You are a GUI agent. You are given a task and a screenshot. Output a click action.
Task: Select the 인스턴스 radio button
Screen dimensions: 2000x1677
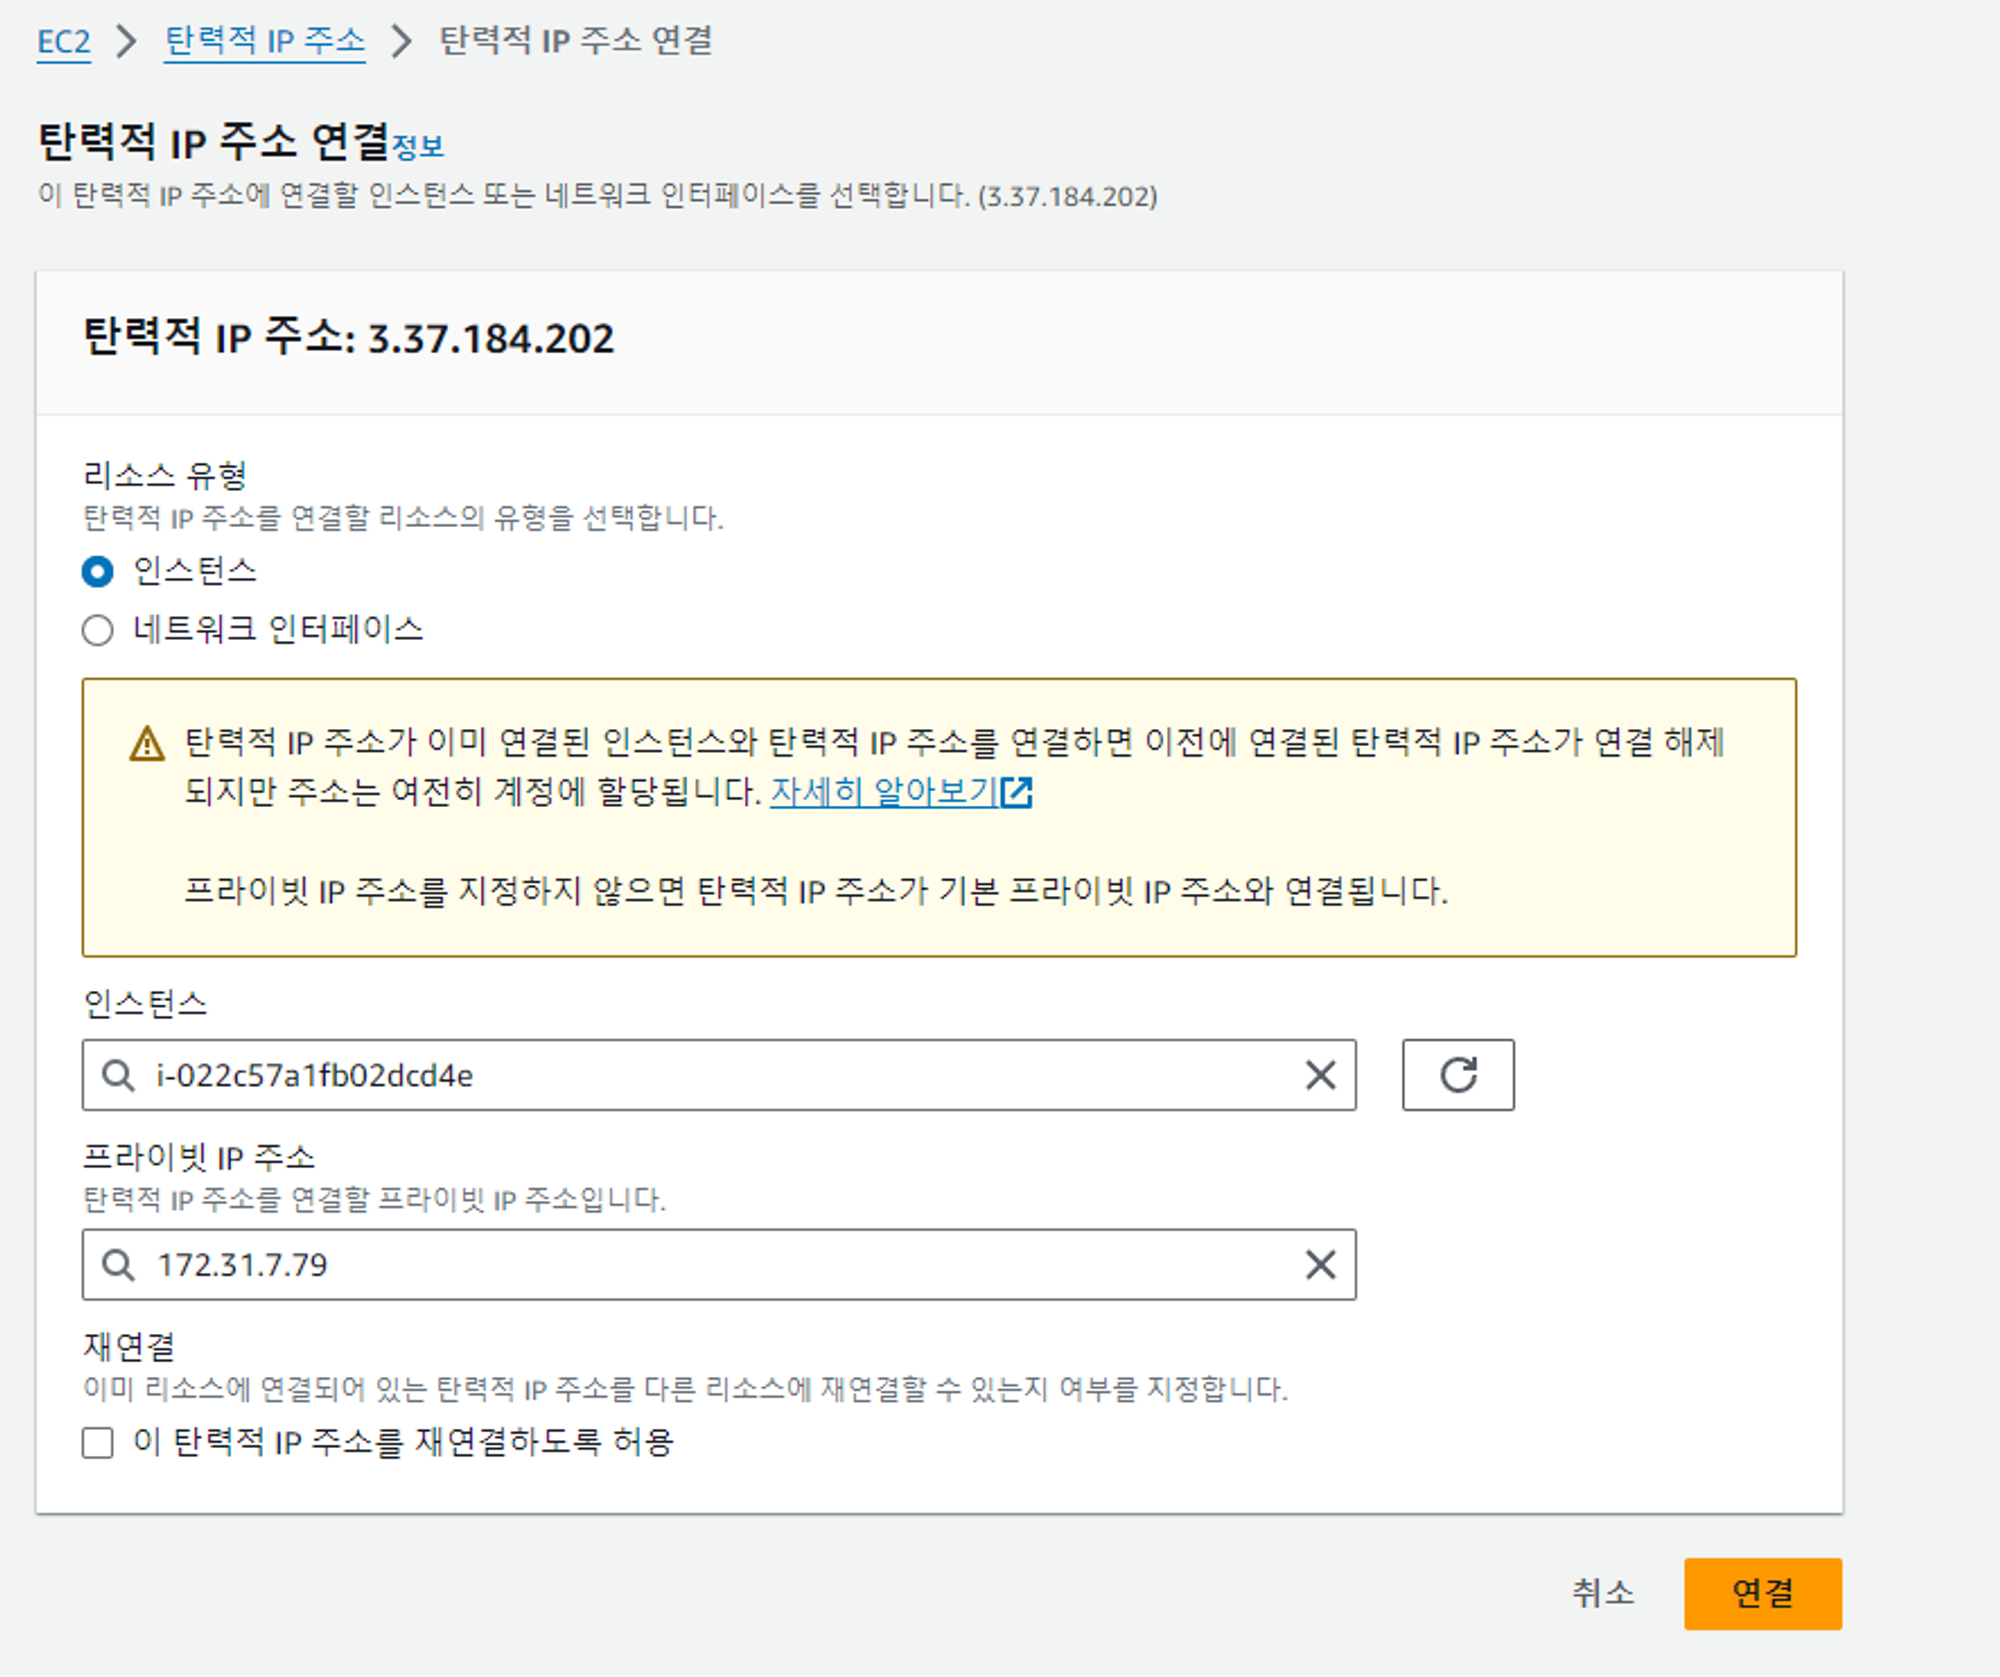pyautogui.click(x=97, y=572)
